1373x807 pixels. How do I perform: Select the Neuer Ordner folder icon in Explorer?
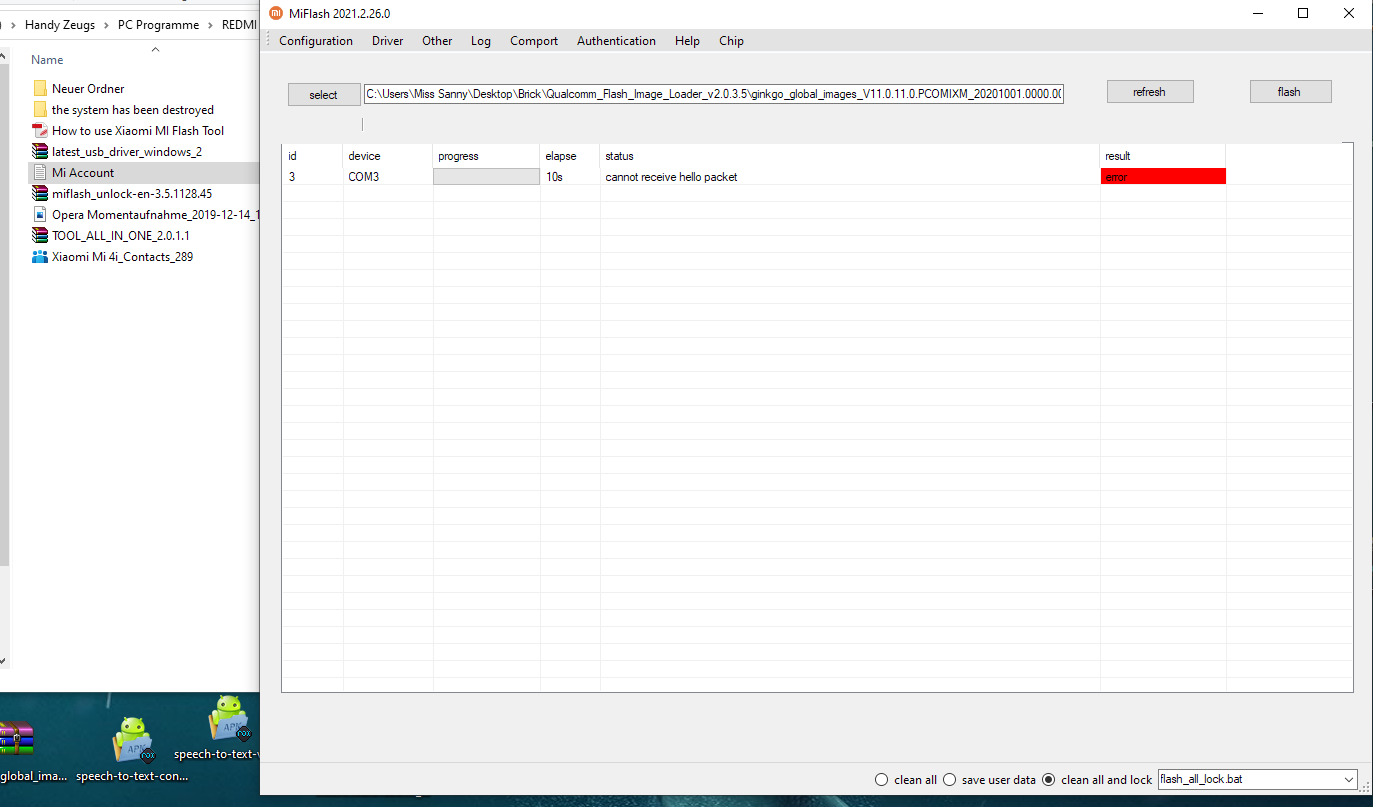click(40, 89)
